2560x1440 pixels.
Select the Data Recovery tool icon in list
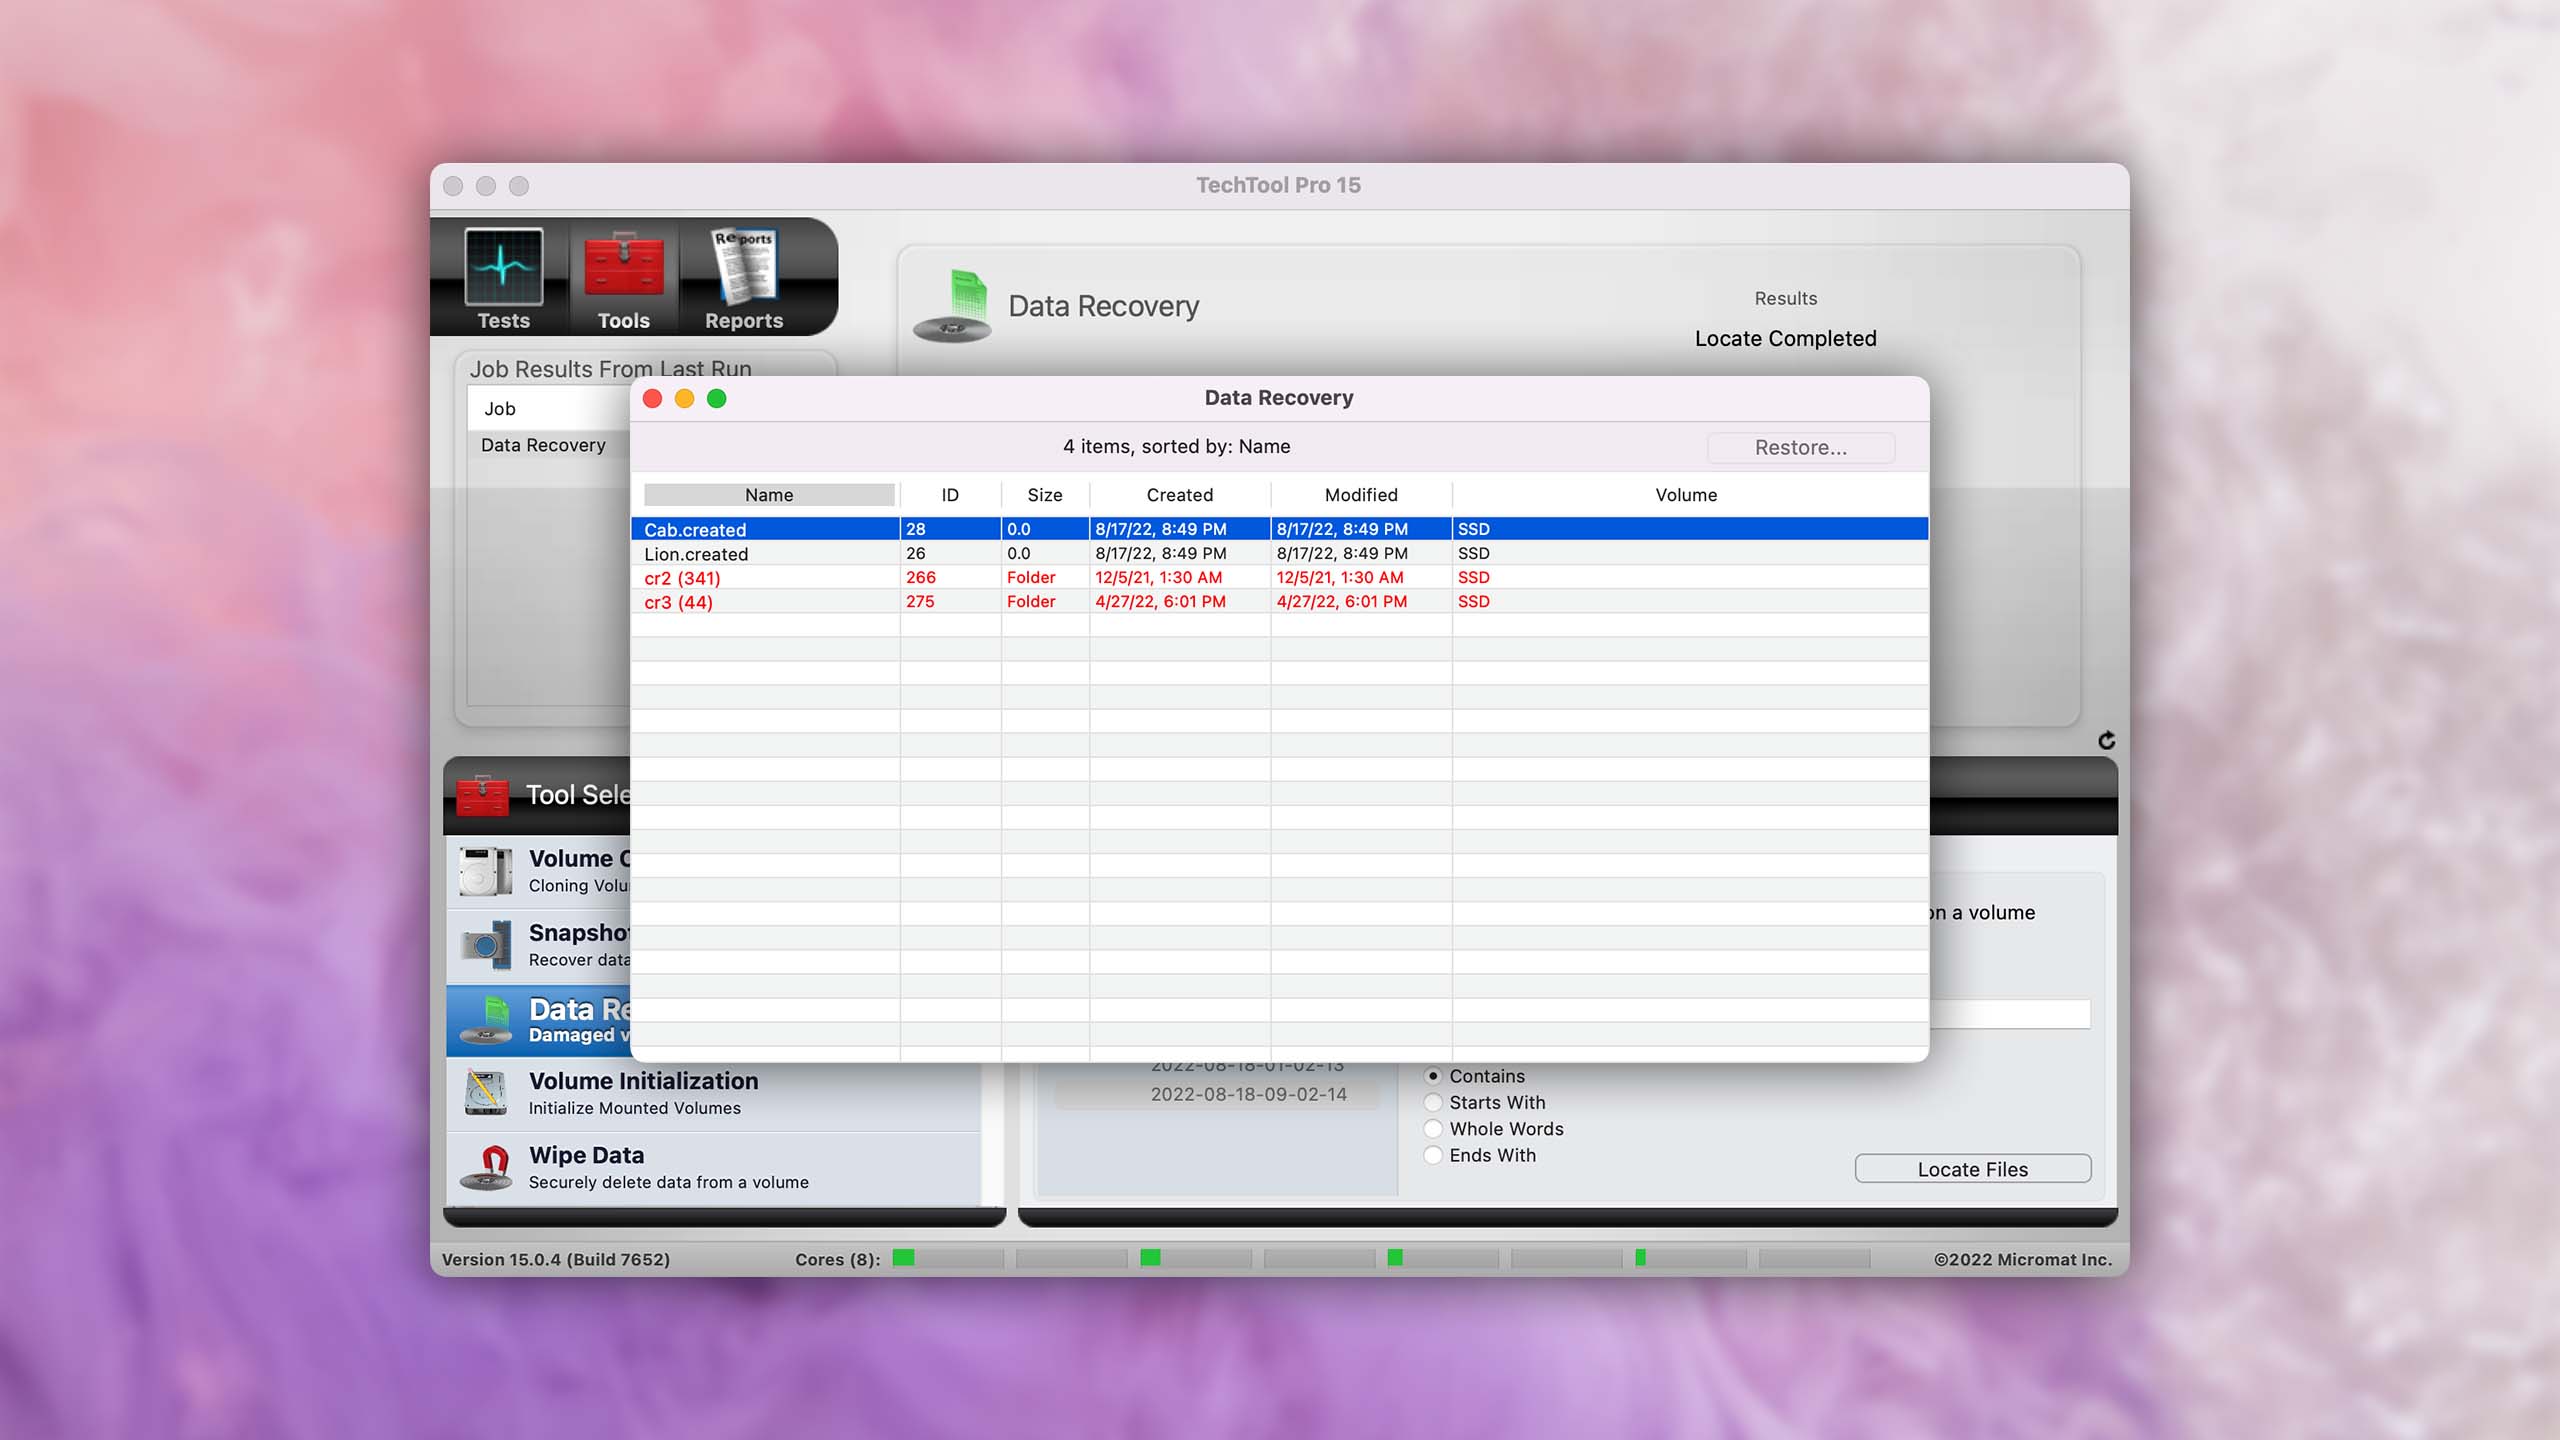click(486, 1020)
